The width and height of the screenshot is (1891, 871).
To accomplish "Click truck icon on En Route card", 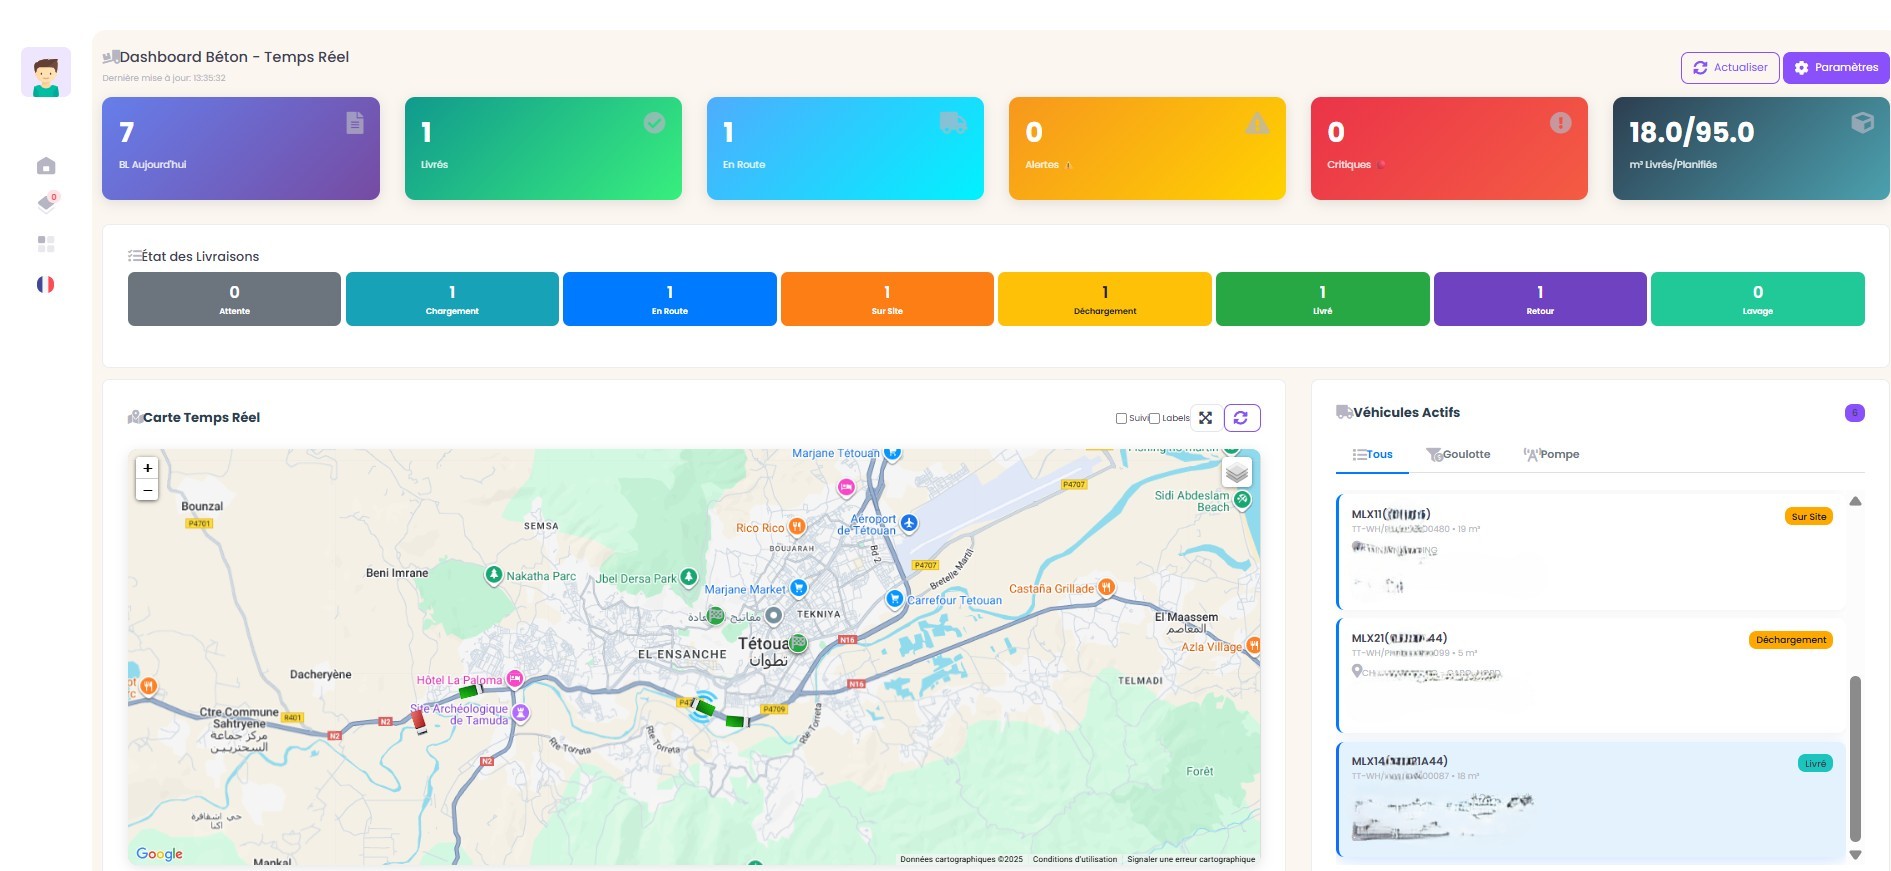I will [x=953, y=123].
